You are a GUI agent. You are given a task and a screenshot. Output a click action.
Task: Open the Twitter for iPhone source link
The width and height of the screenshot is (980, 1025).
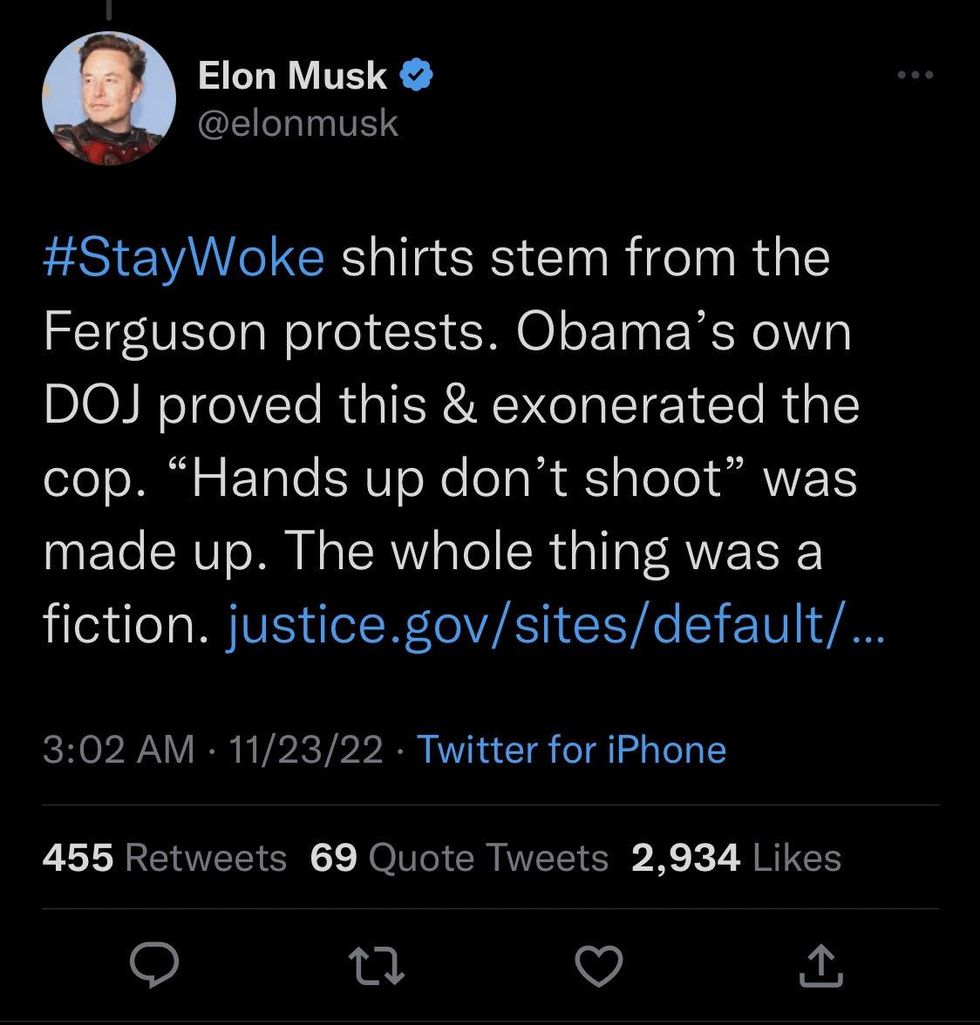point(571,749)
